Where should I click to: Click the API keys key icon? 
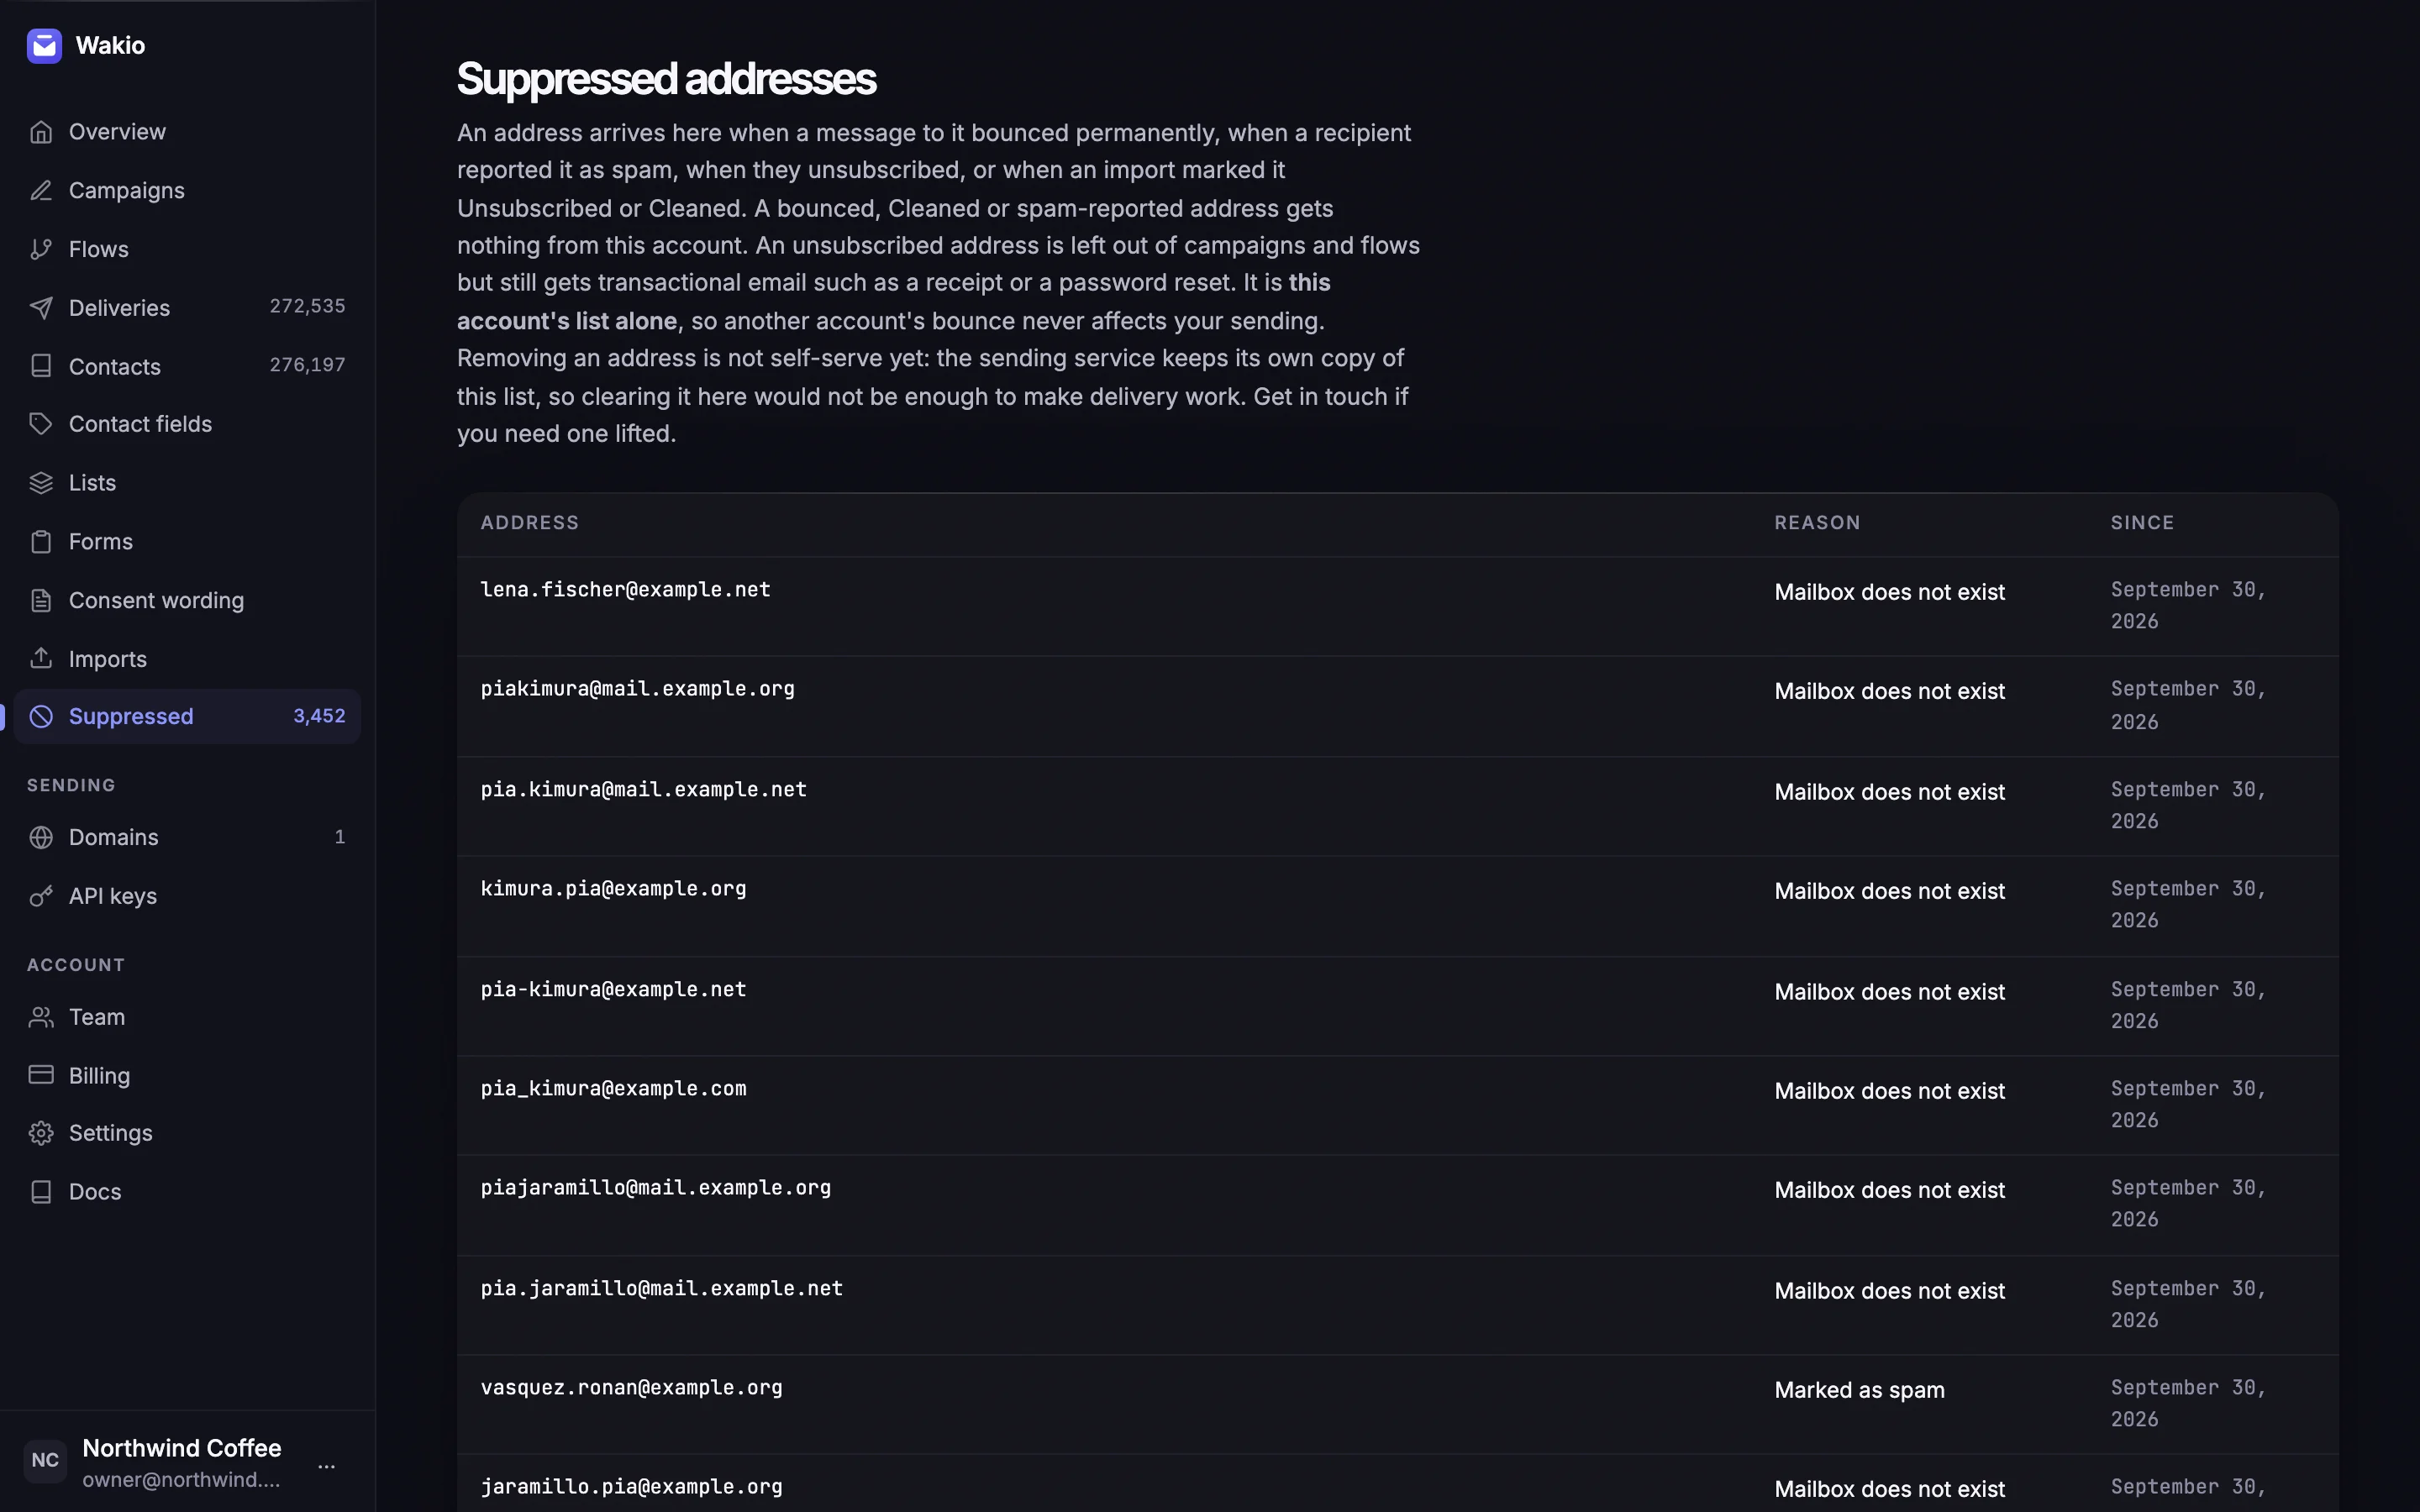pos(41,896)
